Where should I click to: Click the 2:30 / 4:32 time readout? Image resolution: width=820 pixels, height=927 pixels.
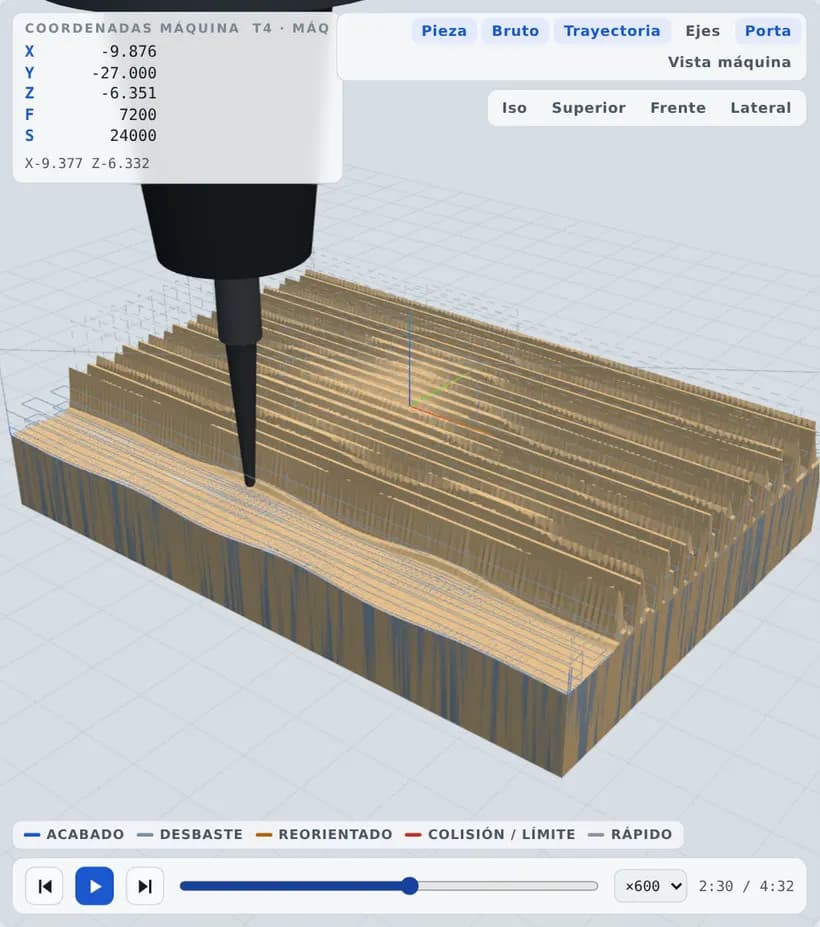pyautogui.click(x=746, y=886)
